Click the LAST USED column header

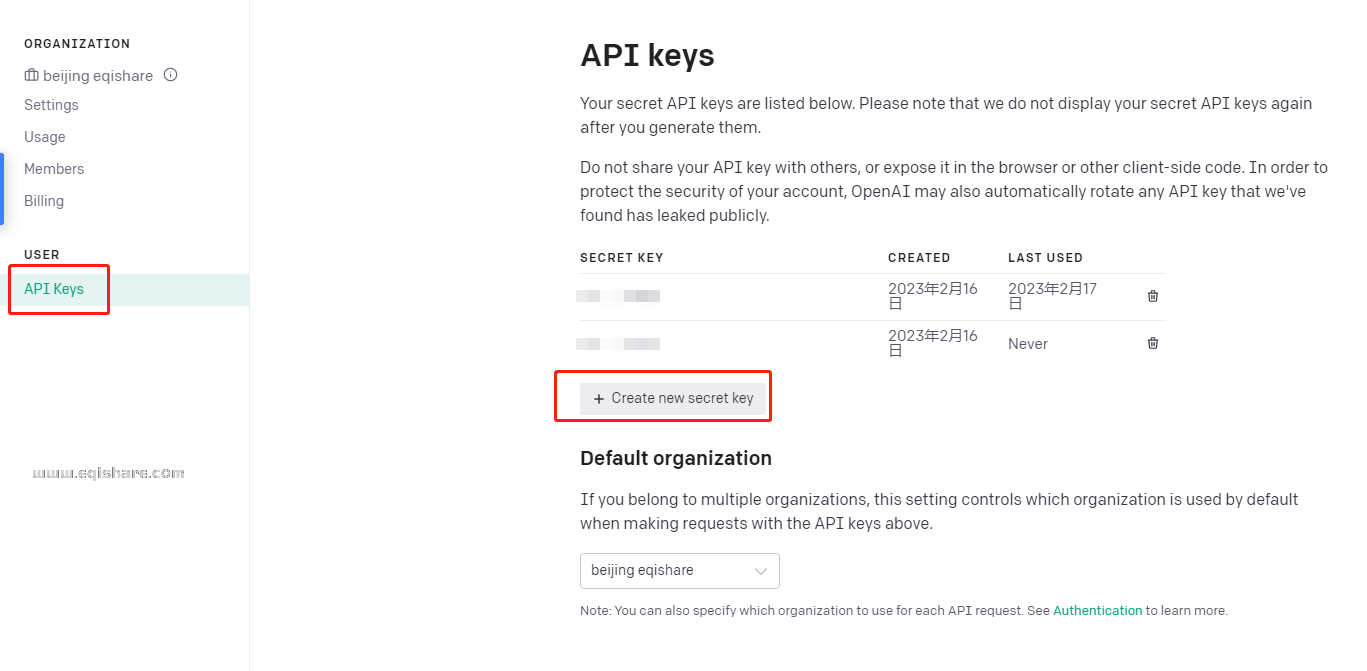click(x=1045, y=257)
